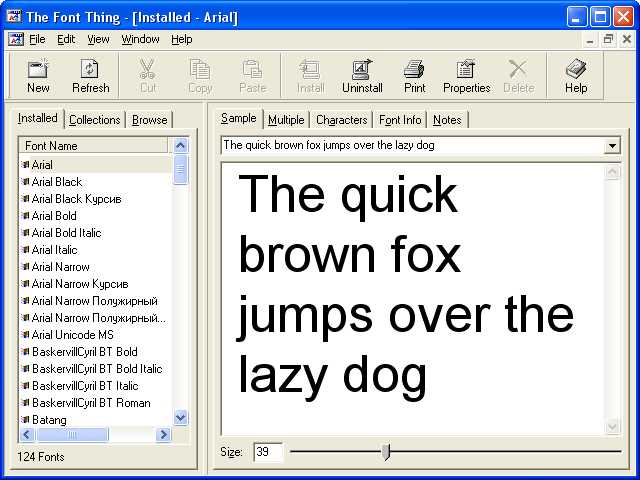The image size is (640, 480).
Task: Select the Sample tab
Action: (x=239, y=118)
